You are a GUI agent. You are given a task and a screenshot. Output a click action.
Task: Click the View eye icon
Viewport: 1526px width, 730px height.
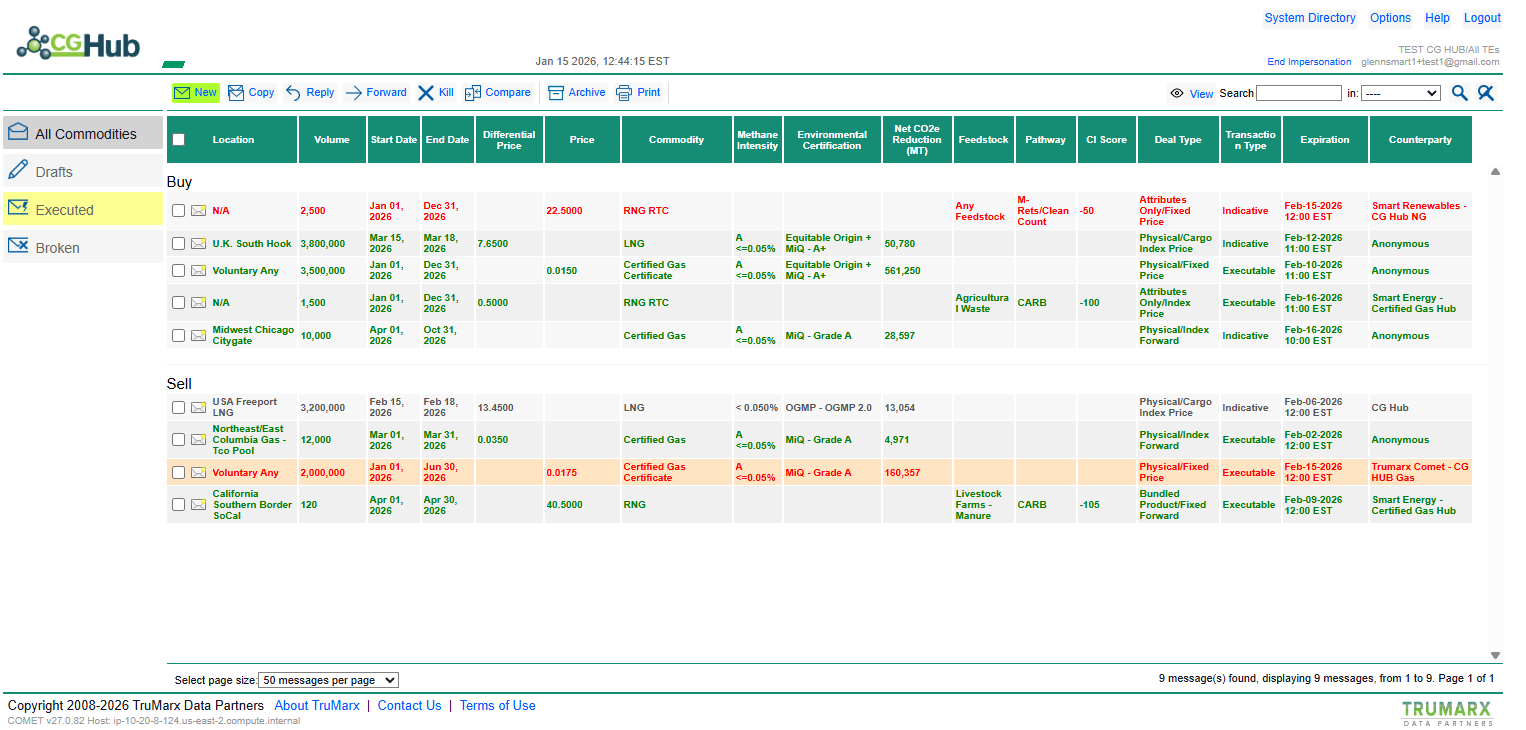click(x=1177, y=93)
